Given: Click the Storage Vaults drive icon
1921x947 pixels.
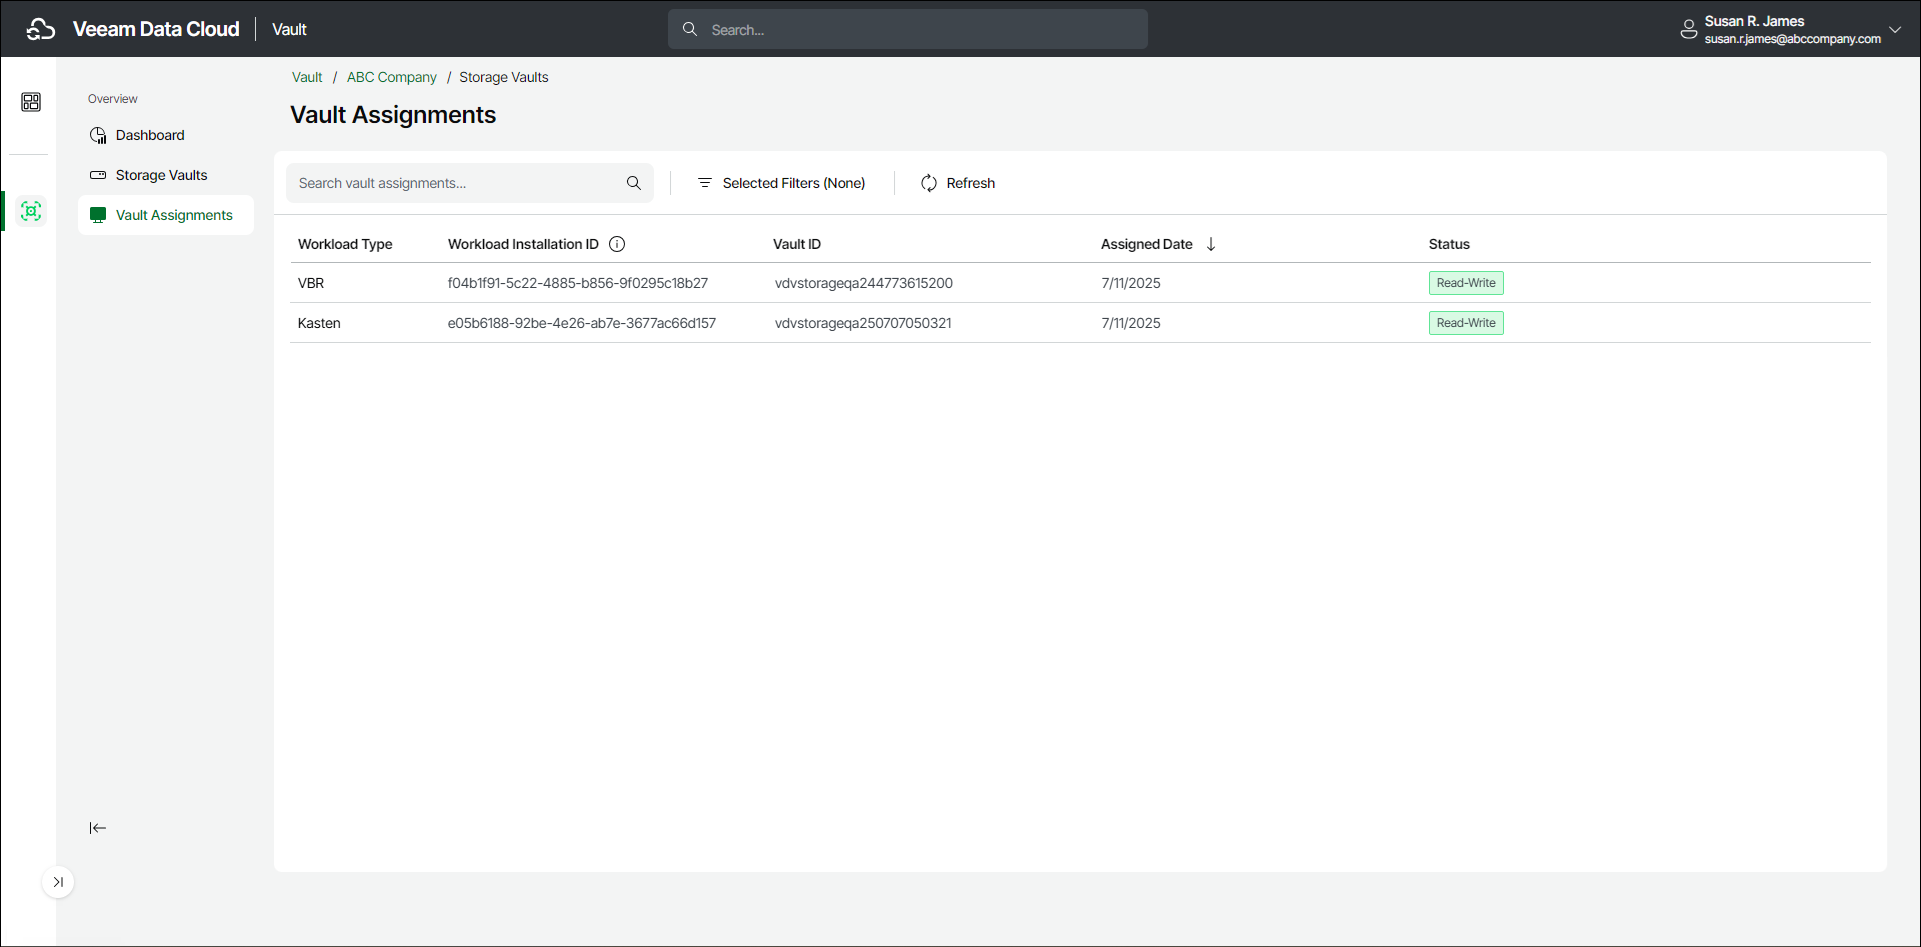Looking at the screenshot, I should pyautogui.click(x=98, y=175).
